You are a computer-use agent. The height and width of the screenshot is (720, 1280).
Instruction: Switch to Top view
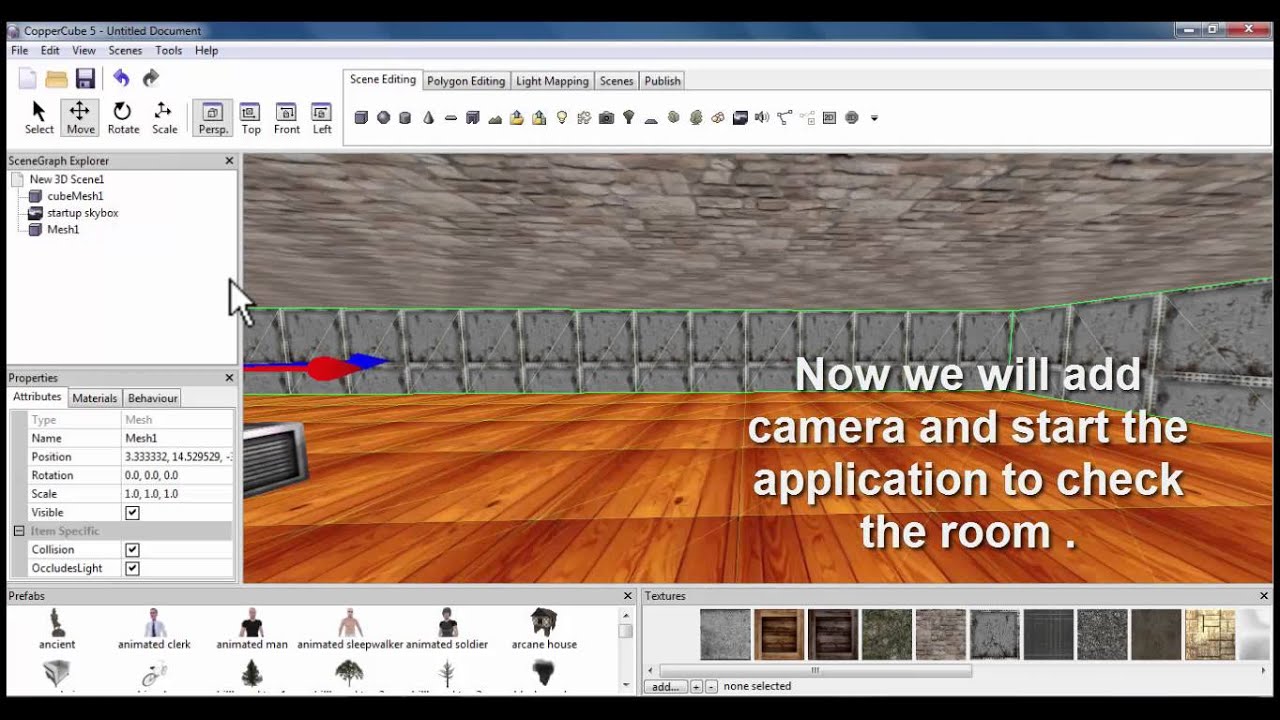tap(251, 117)
